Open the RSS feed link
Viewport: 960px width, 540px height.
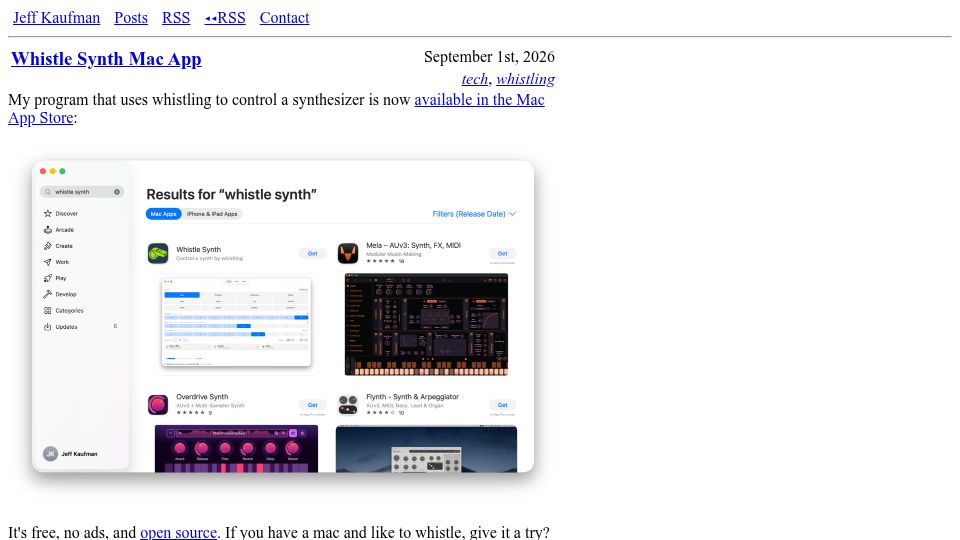click(x=176, y=18)
